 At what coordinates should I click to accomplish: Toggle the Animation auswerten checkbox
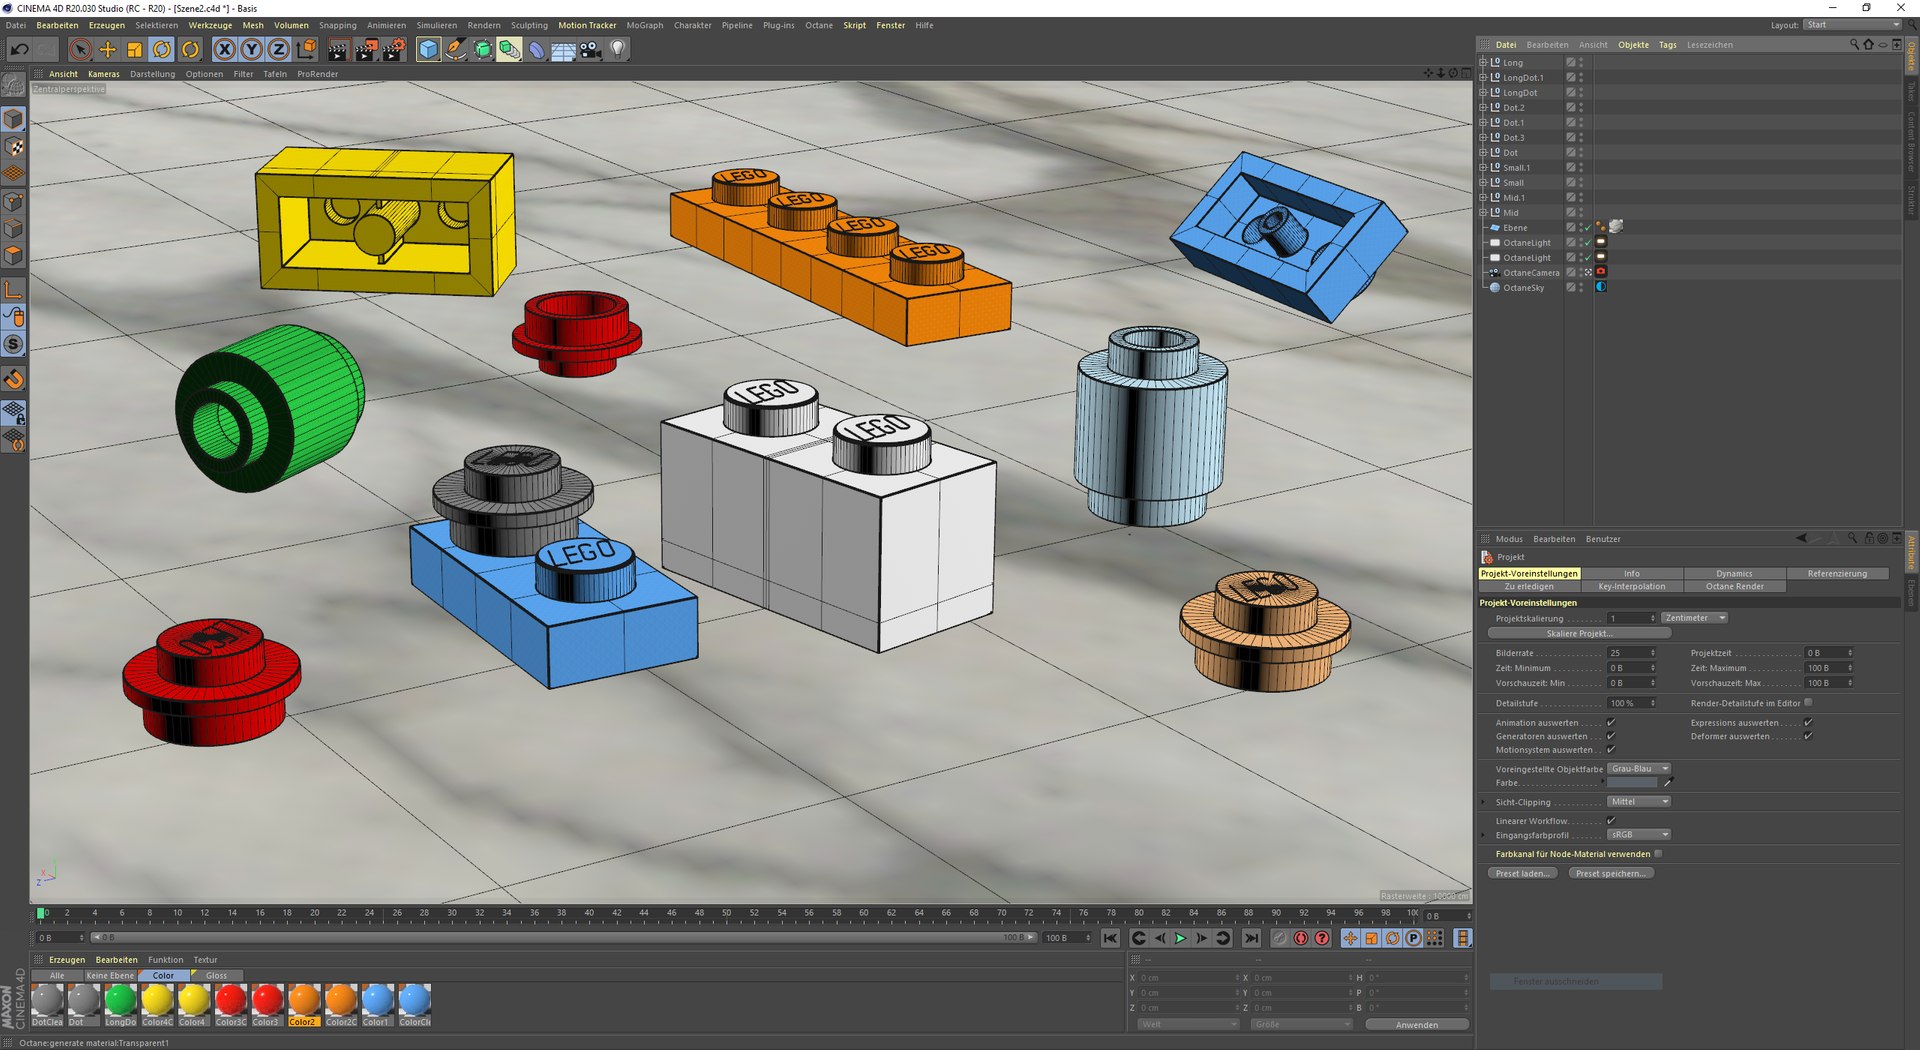1611,722
